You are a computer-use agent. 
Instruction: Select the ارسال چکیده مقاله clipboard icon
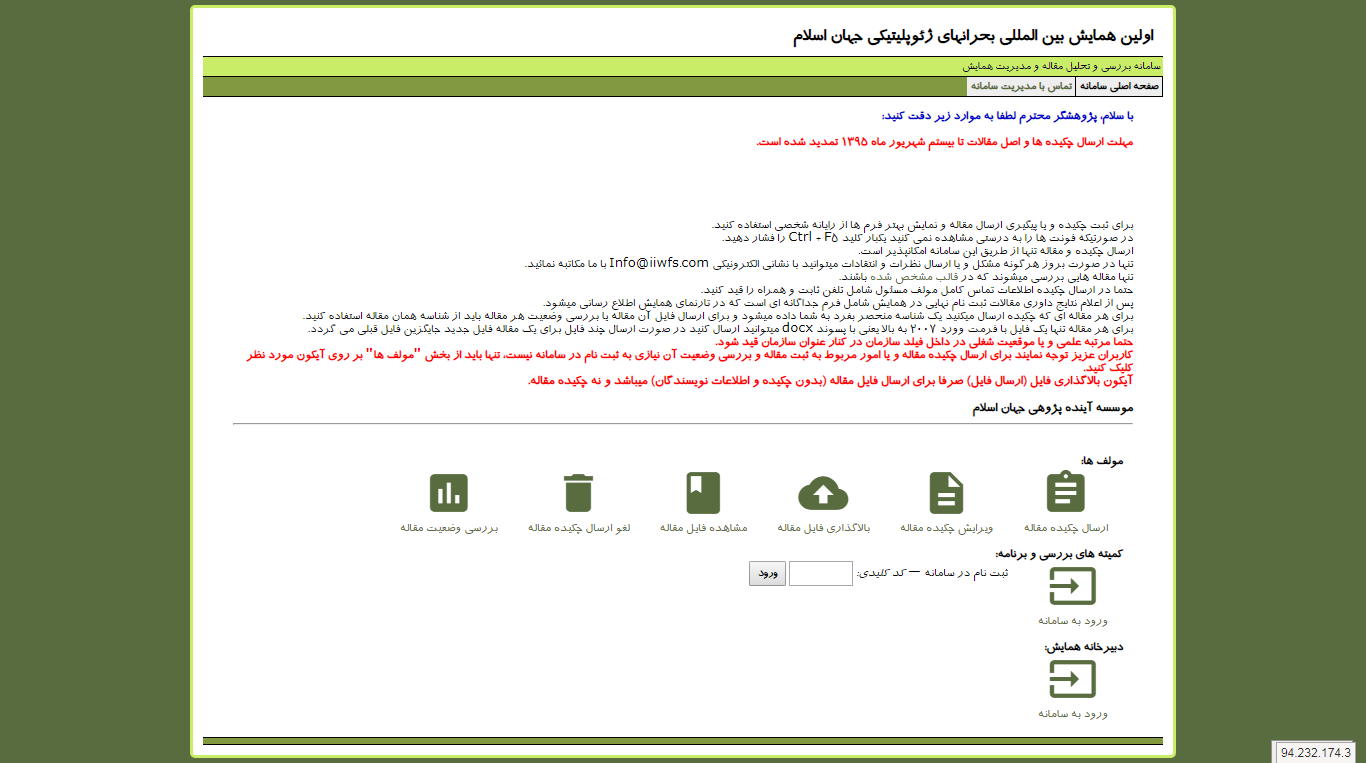[x=1065, y=491]
